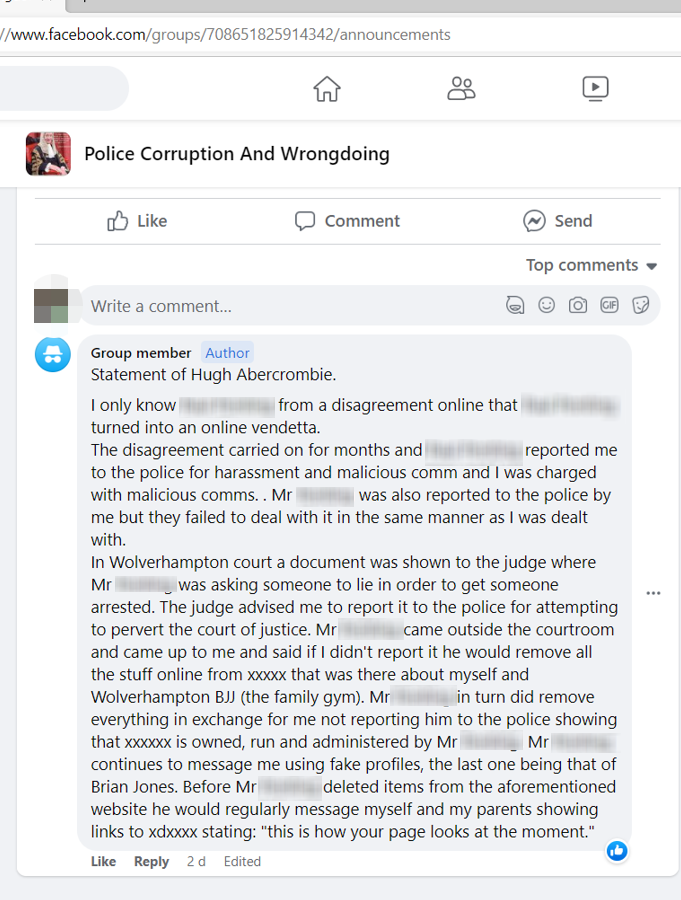View the Edited history link
Screen dimensions: 681x900
pos(242,862)
